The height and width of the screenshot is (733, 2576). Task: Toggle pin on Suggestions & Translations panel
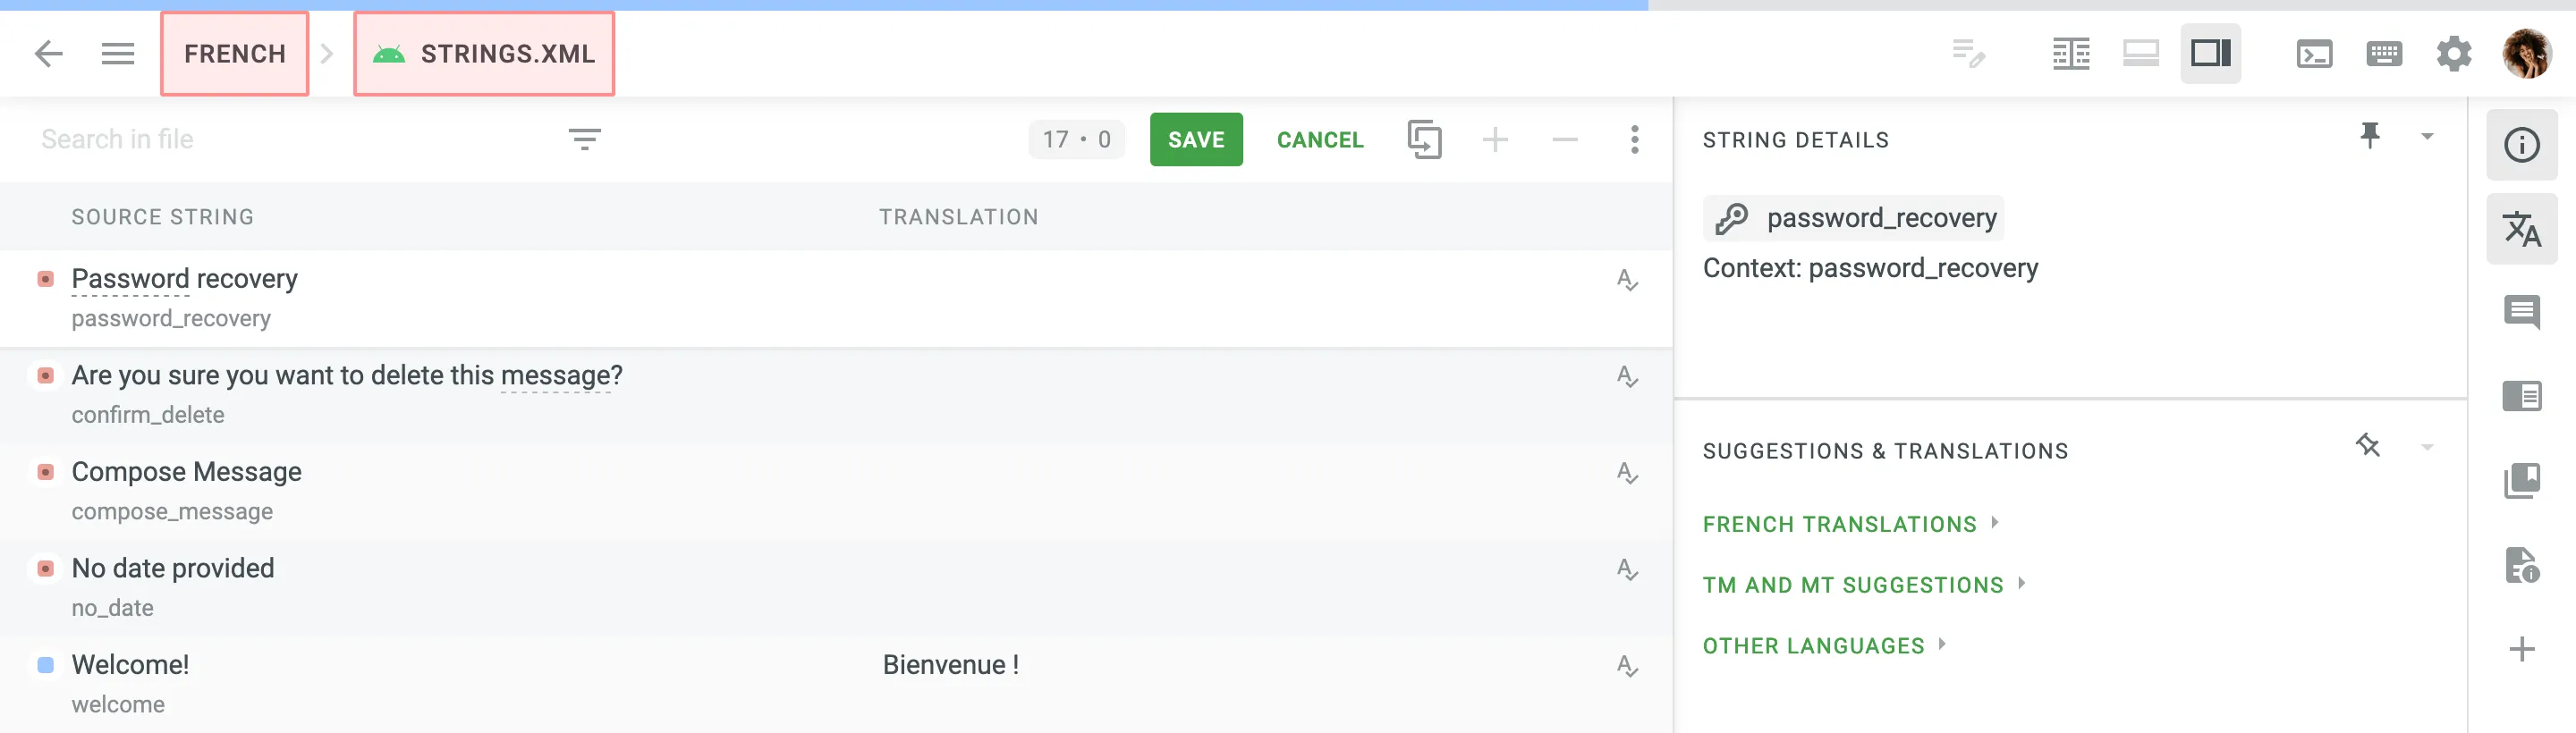click(2367, 446)
